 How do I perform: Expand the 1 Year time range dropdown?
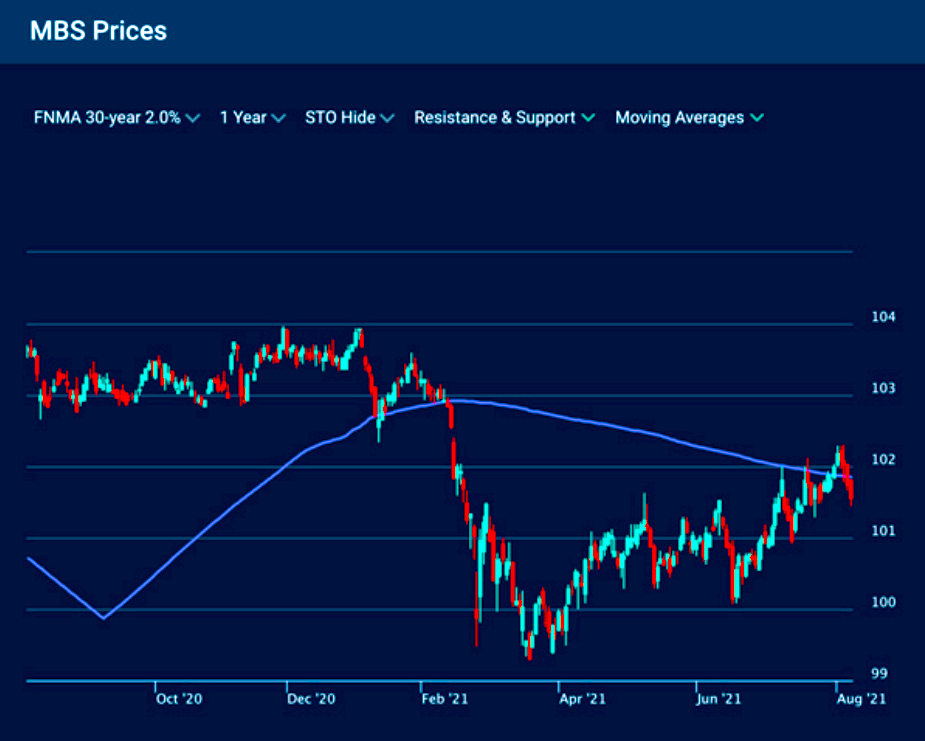(x=243, y=118)
